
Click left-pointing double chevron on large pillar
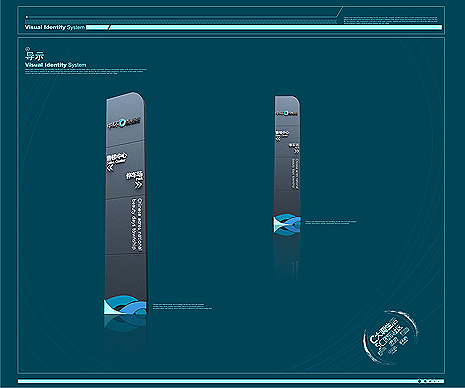[x=110, y=168]
